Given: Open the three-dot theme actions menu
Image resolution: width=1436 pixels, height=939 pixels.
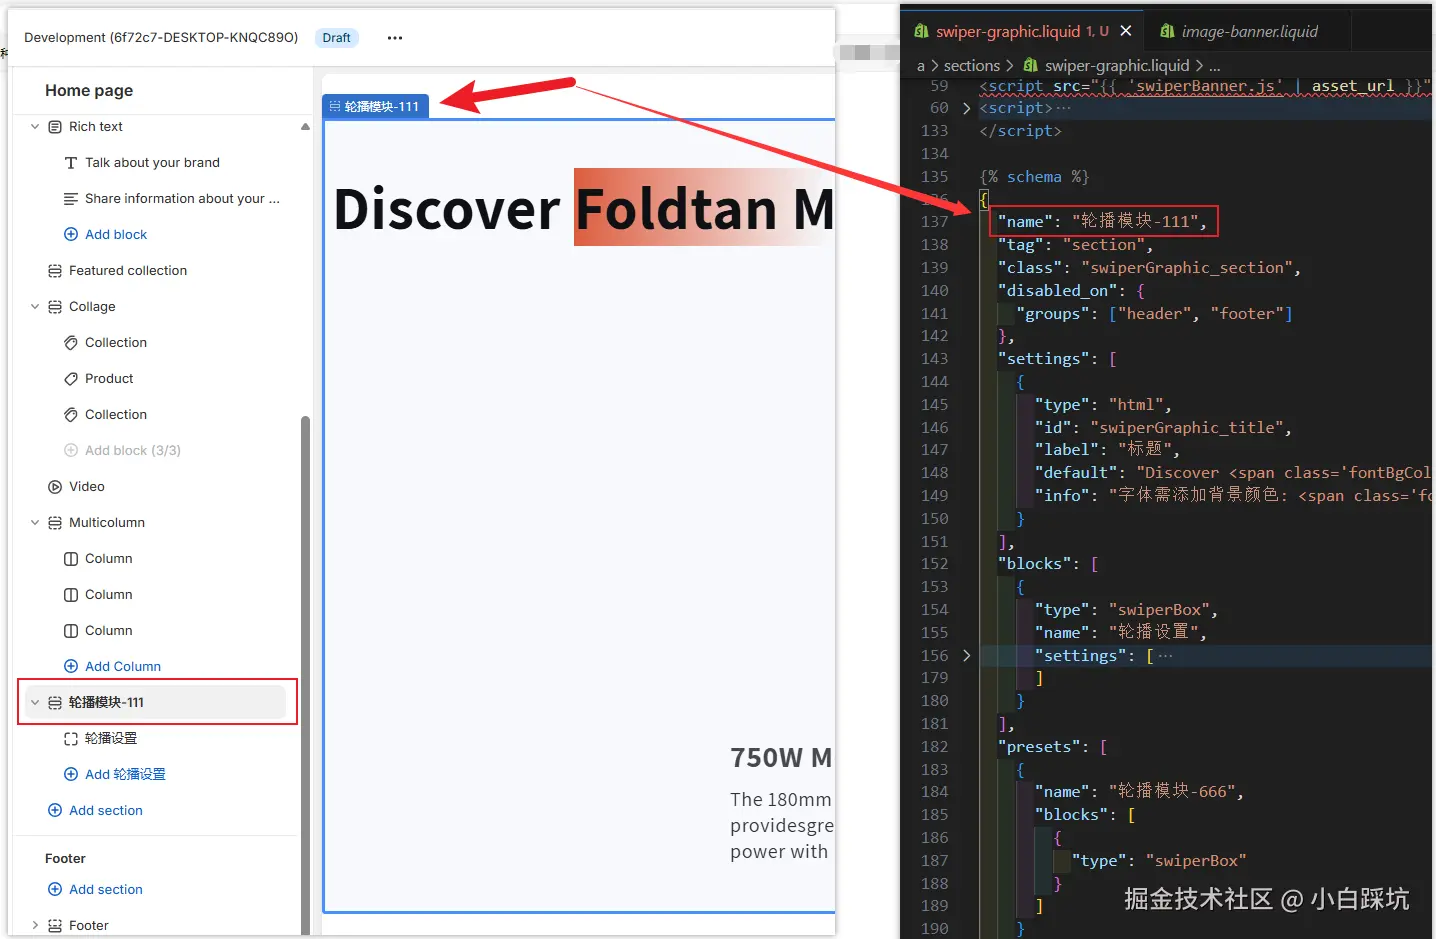Looking at the screenshot, I should pos(395,38).
